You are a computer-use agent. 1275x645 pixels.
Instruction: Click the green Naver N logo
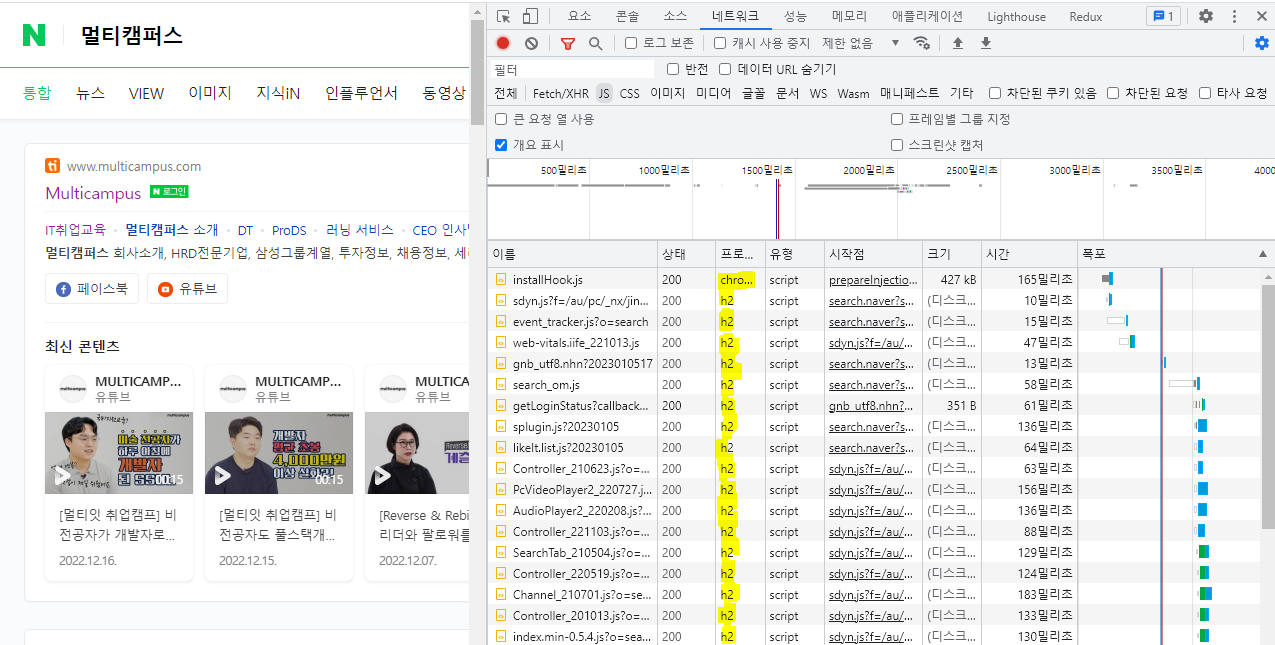point(34,35)
